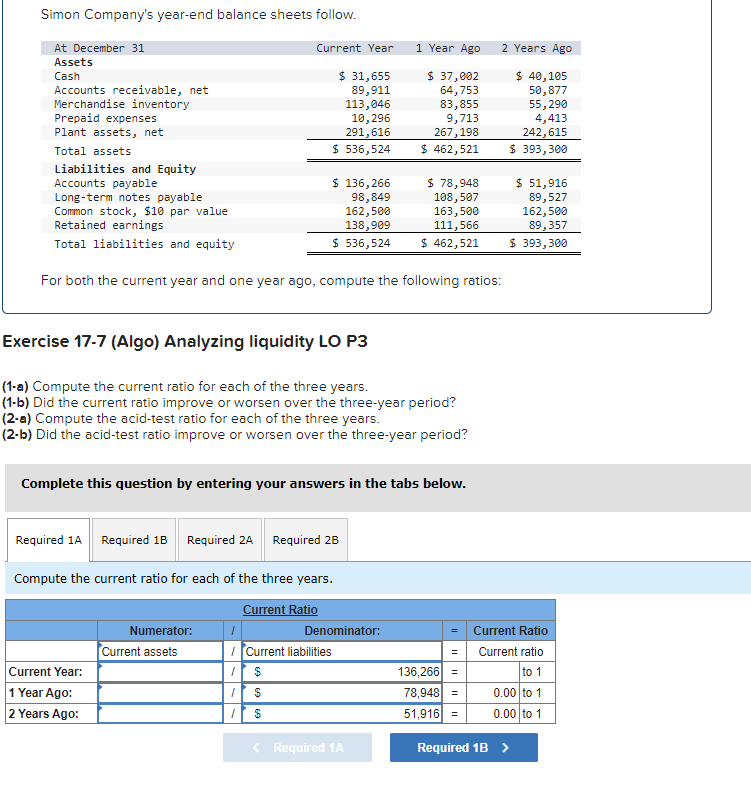Click the Long-term notes payable label

(x=128, y=198)
